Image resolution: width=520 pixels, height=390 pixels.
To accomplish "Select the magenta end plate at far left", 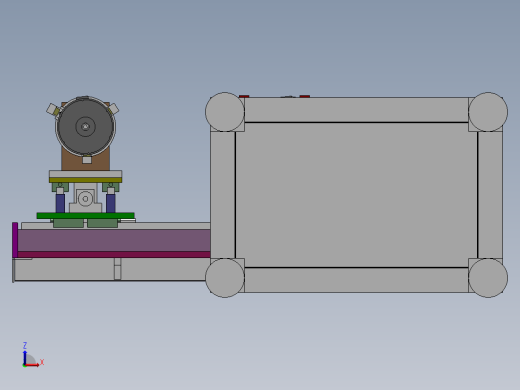I will (15, 240).
